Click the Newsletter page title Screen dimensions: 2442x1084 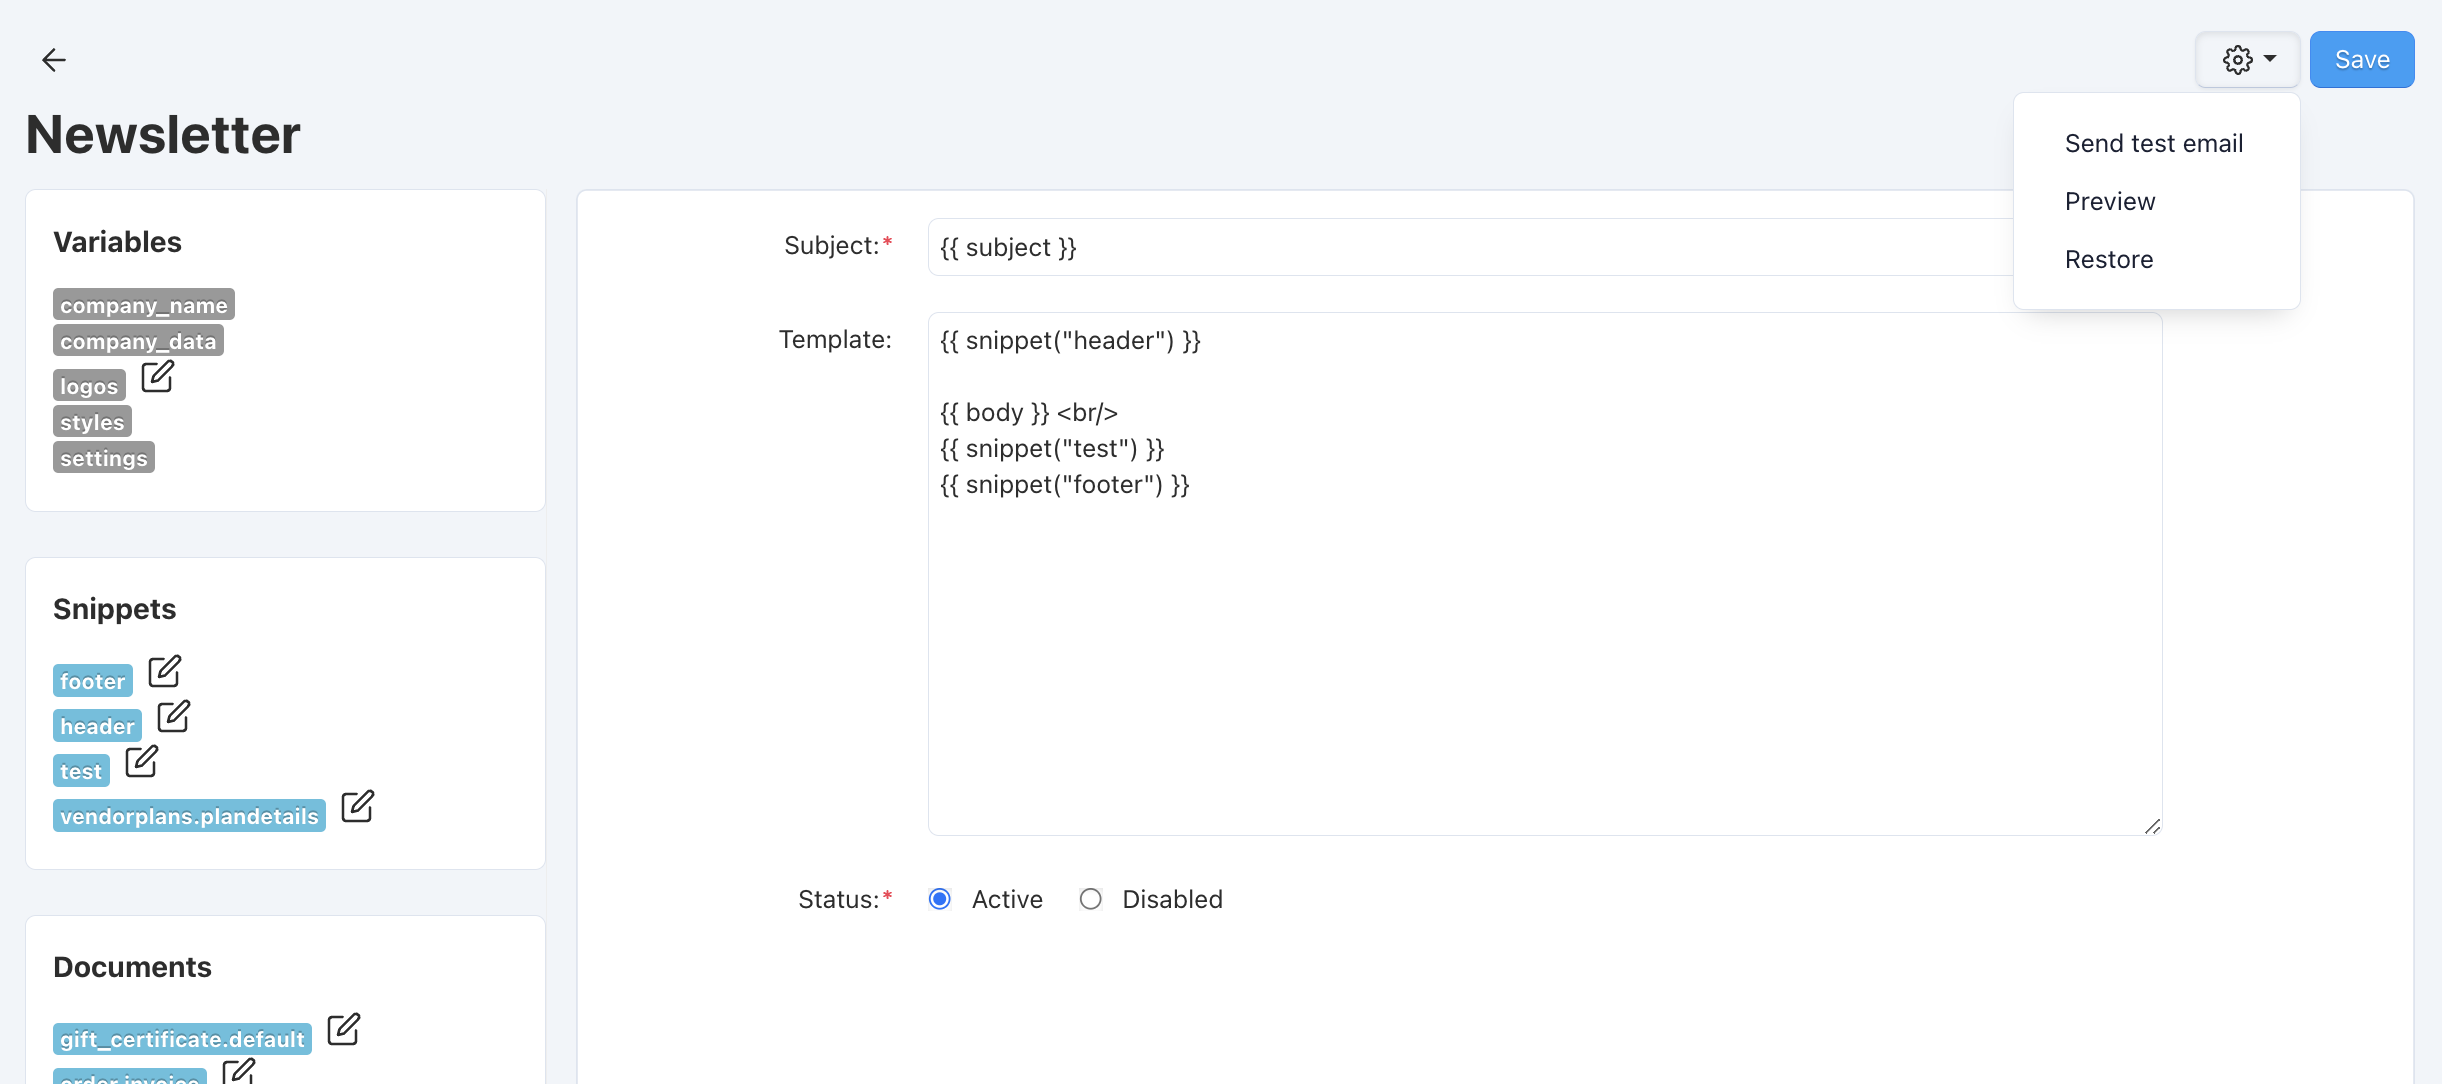tap(163, 134)
